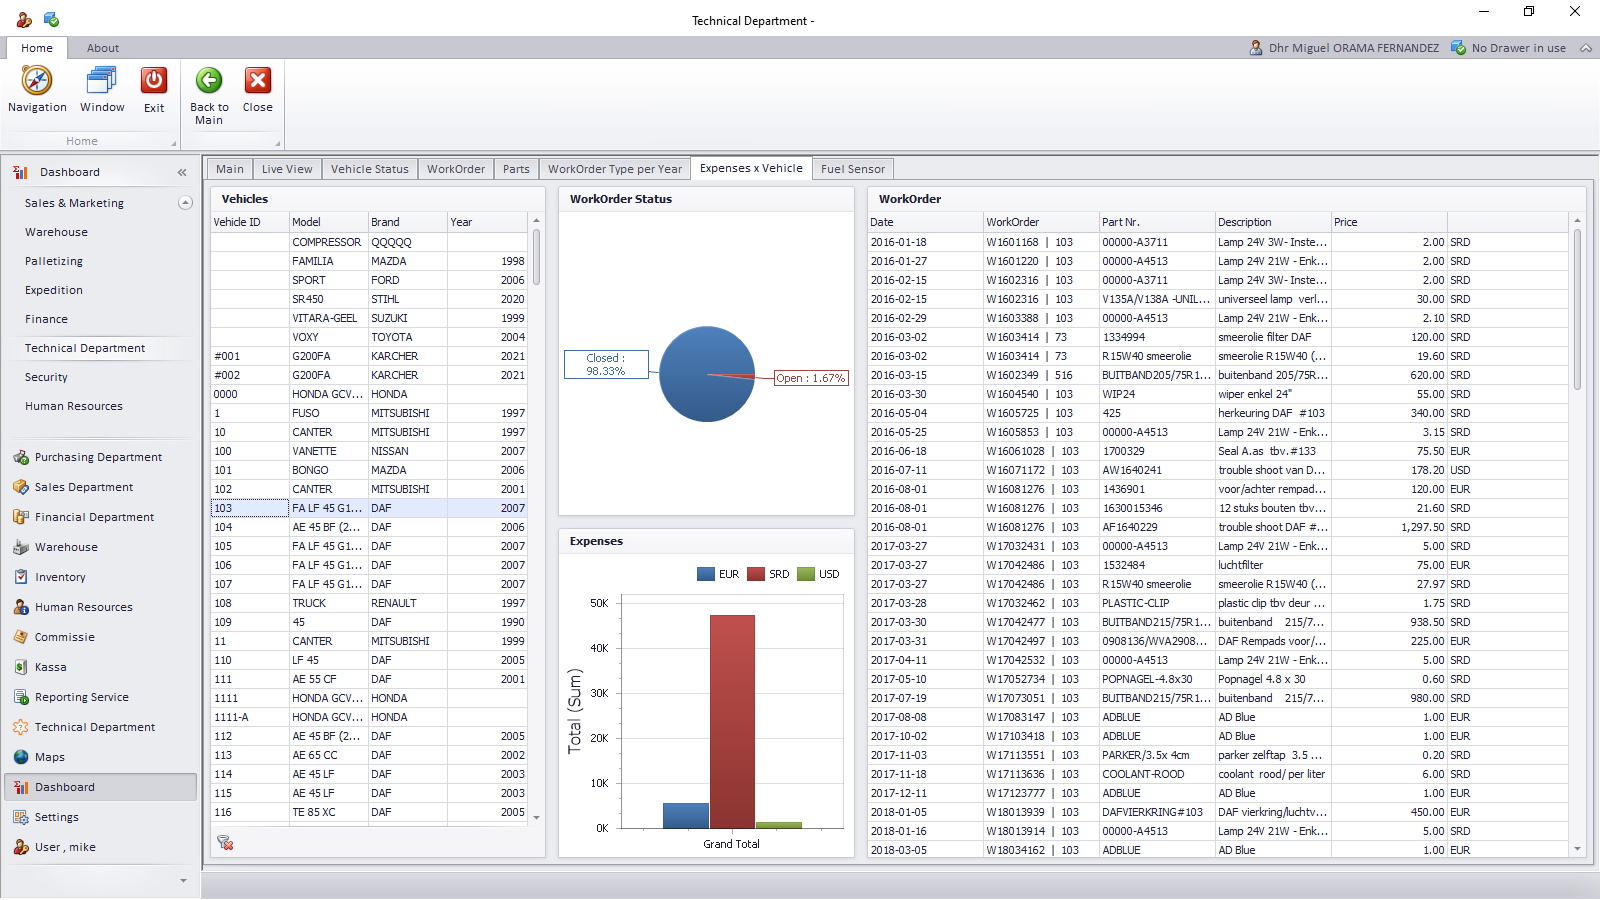1602x900 pixels.
Task: Open the About ribbon tab
Action: pyautogui.click(x=102, y=48)
